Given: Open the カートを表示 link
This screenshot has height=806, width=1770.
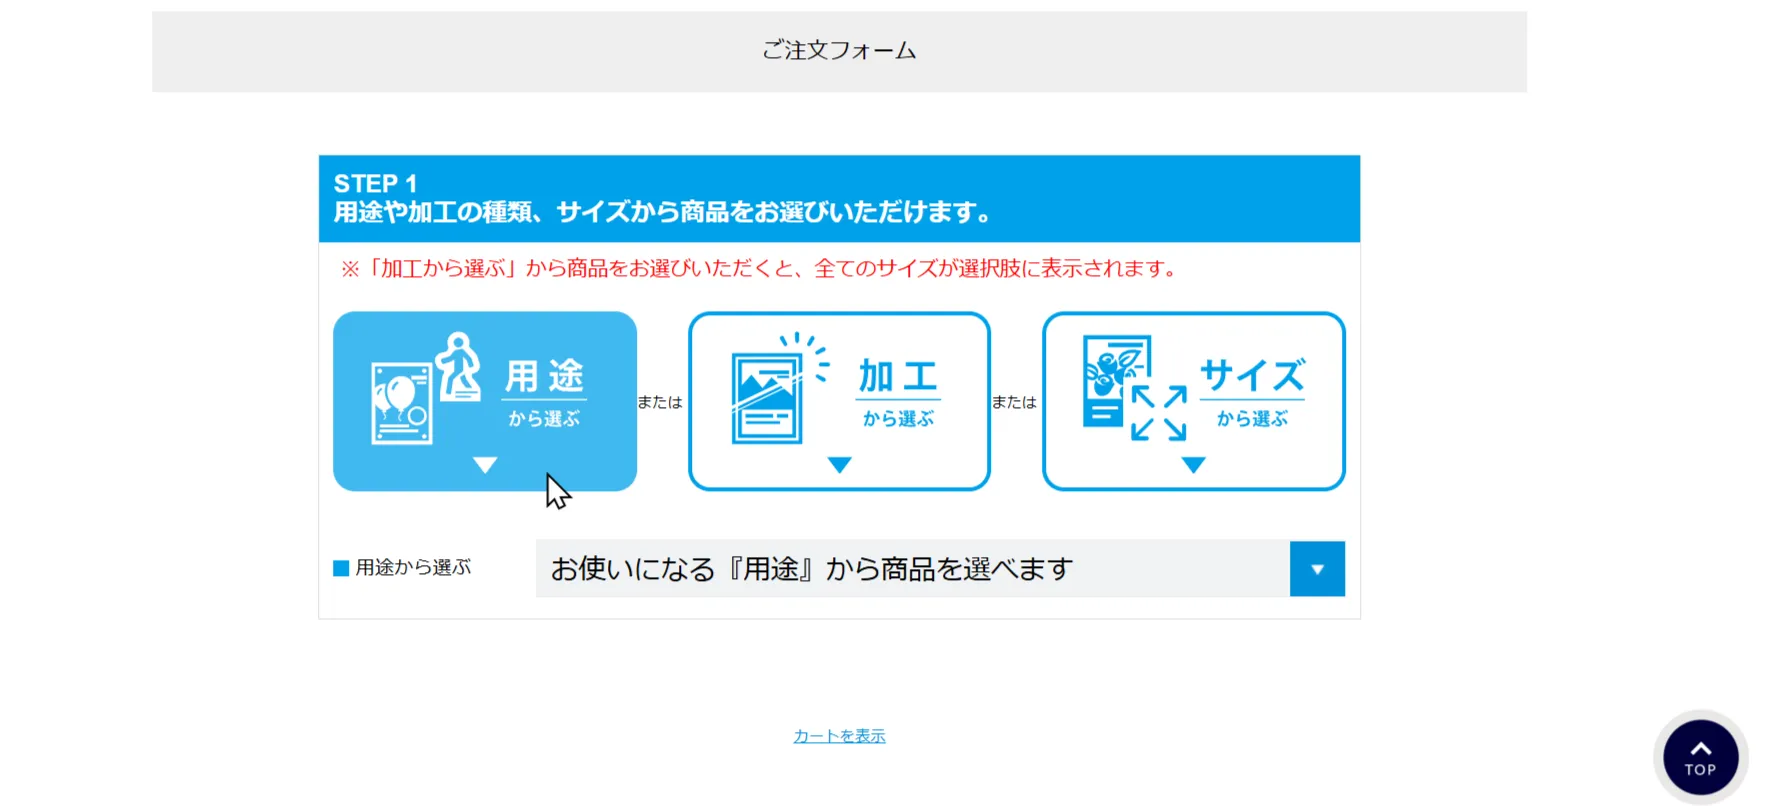Looking at the screenshot, I should tap(839, 736).
